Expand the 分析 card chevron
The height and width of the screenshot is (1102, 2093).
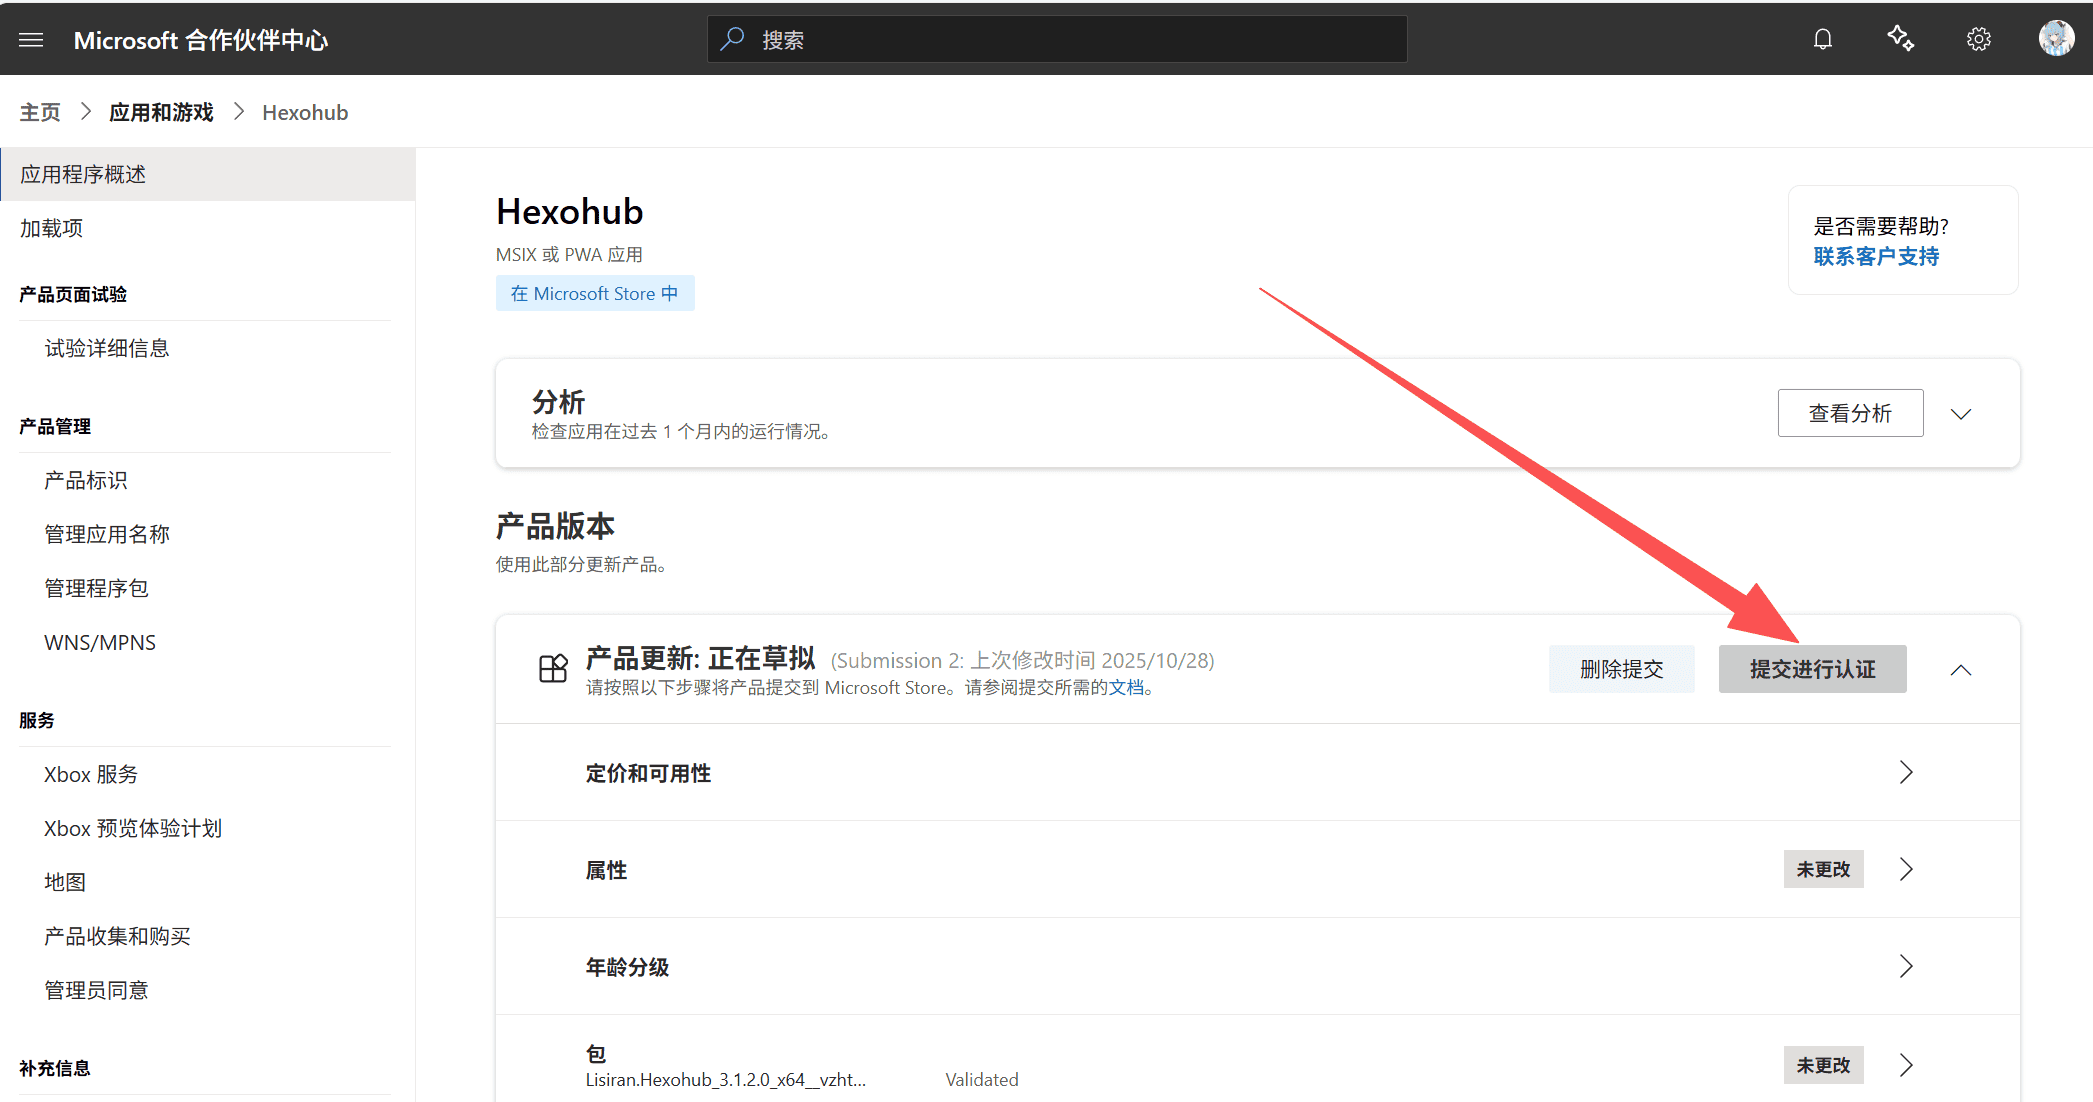[x=1960, y=414]
